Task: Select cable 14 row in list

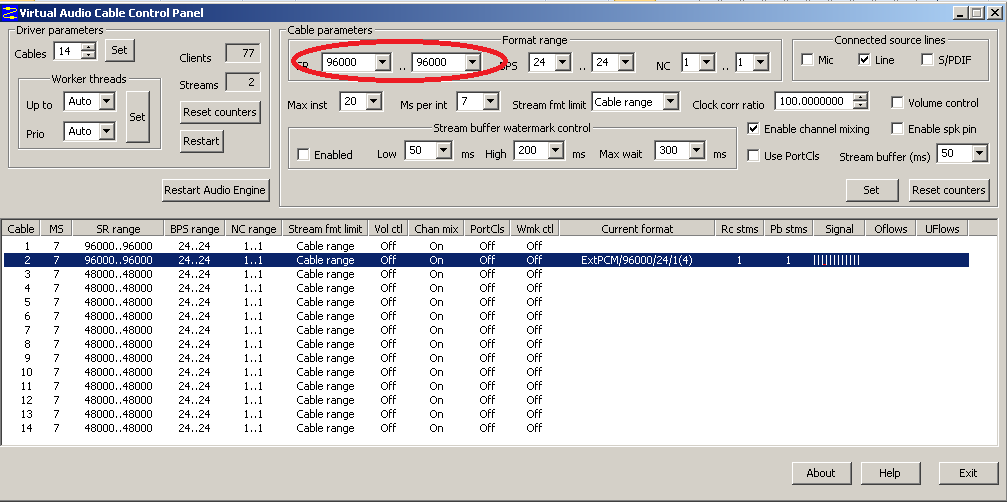Action: pos(486,428)
